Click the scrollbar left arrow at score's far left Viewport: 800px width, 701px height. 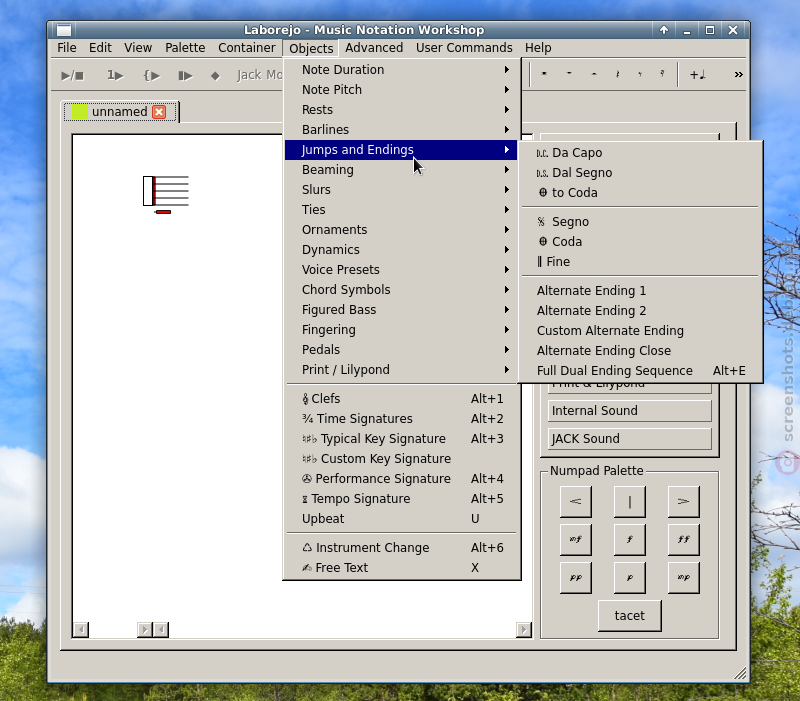81,630
